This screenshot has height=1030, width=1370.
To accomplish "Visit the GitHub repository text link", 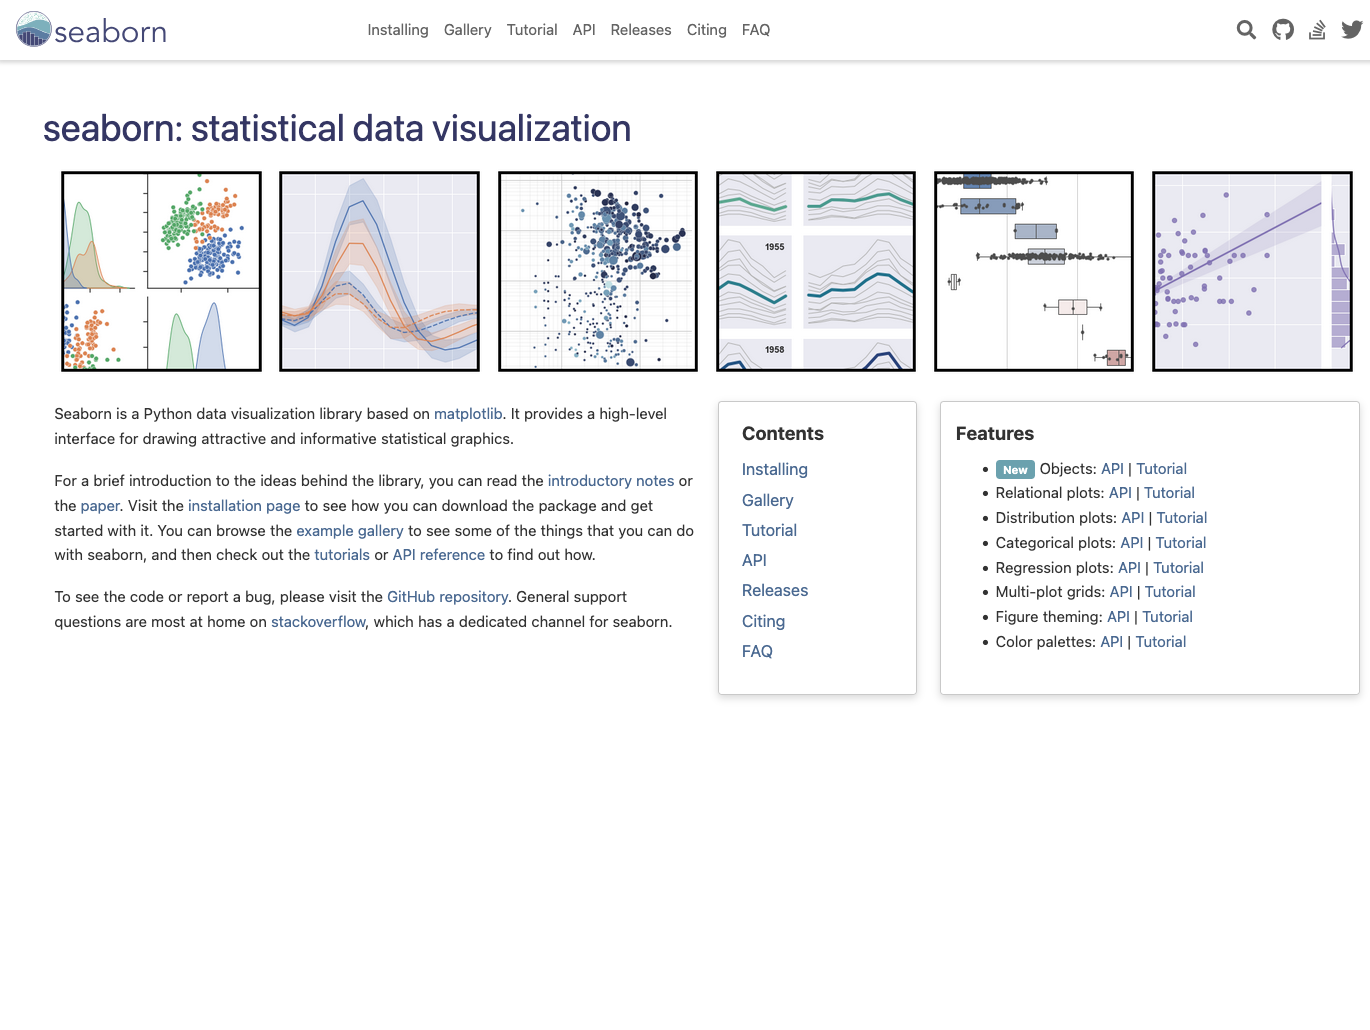I will tap(447, 597).
